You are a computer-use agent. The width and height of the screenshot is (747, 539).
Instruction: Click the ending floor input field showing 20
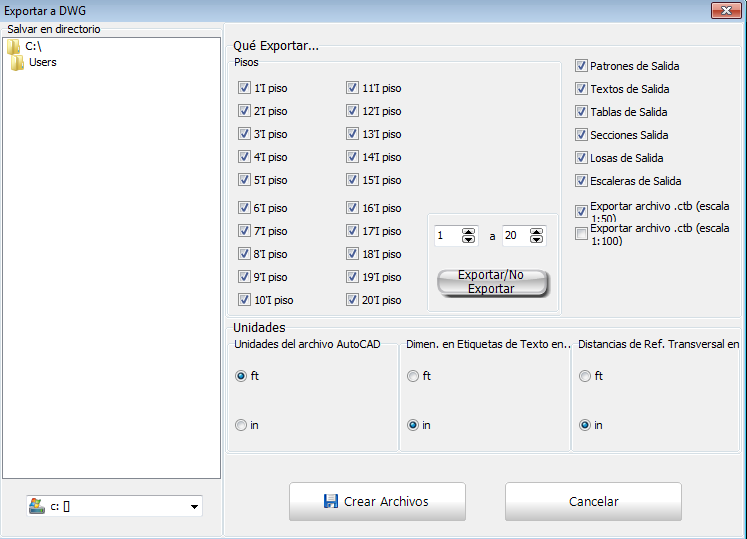point(515,236)
